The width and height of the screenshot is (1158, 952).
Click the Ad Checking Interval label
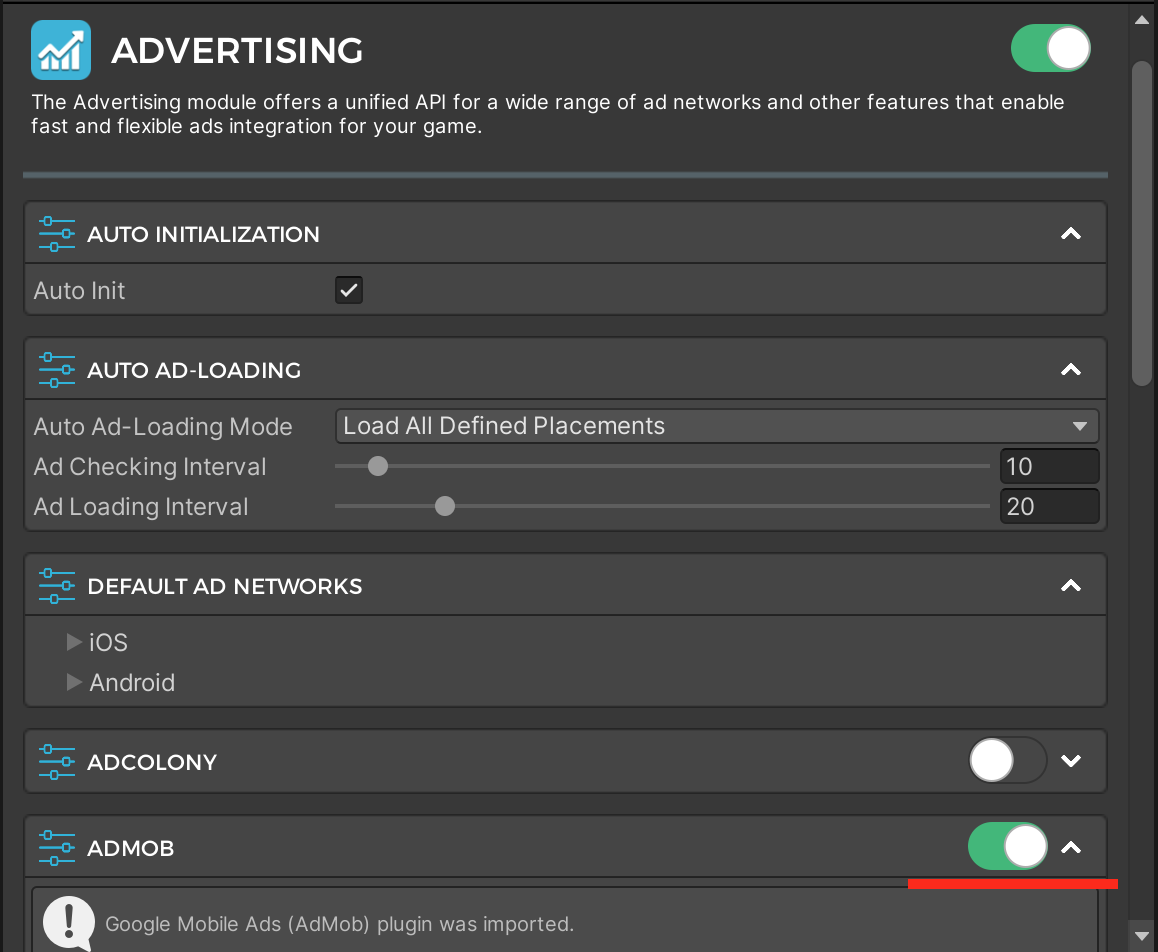tap(149, 467)
